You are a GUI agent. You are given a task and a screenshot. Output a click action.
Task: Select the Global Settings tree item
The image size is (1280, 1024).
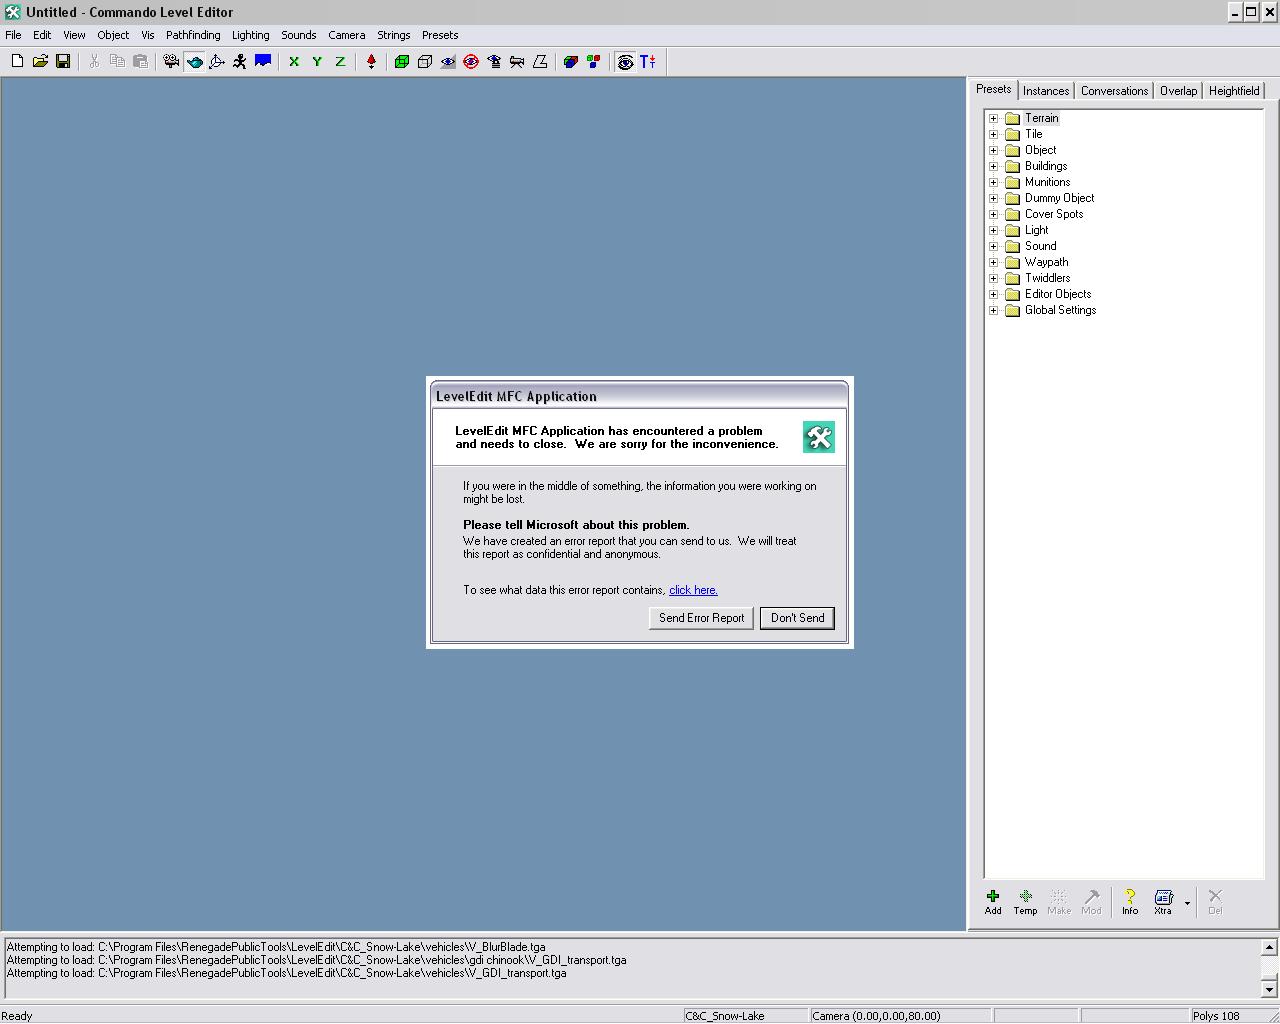click(x=1060, y=310)
